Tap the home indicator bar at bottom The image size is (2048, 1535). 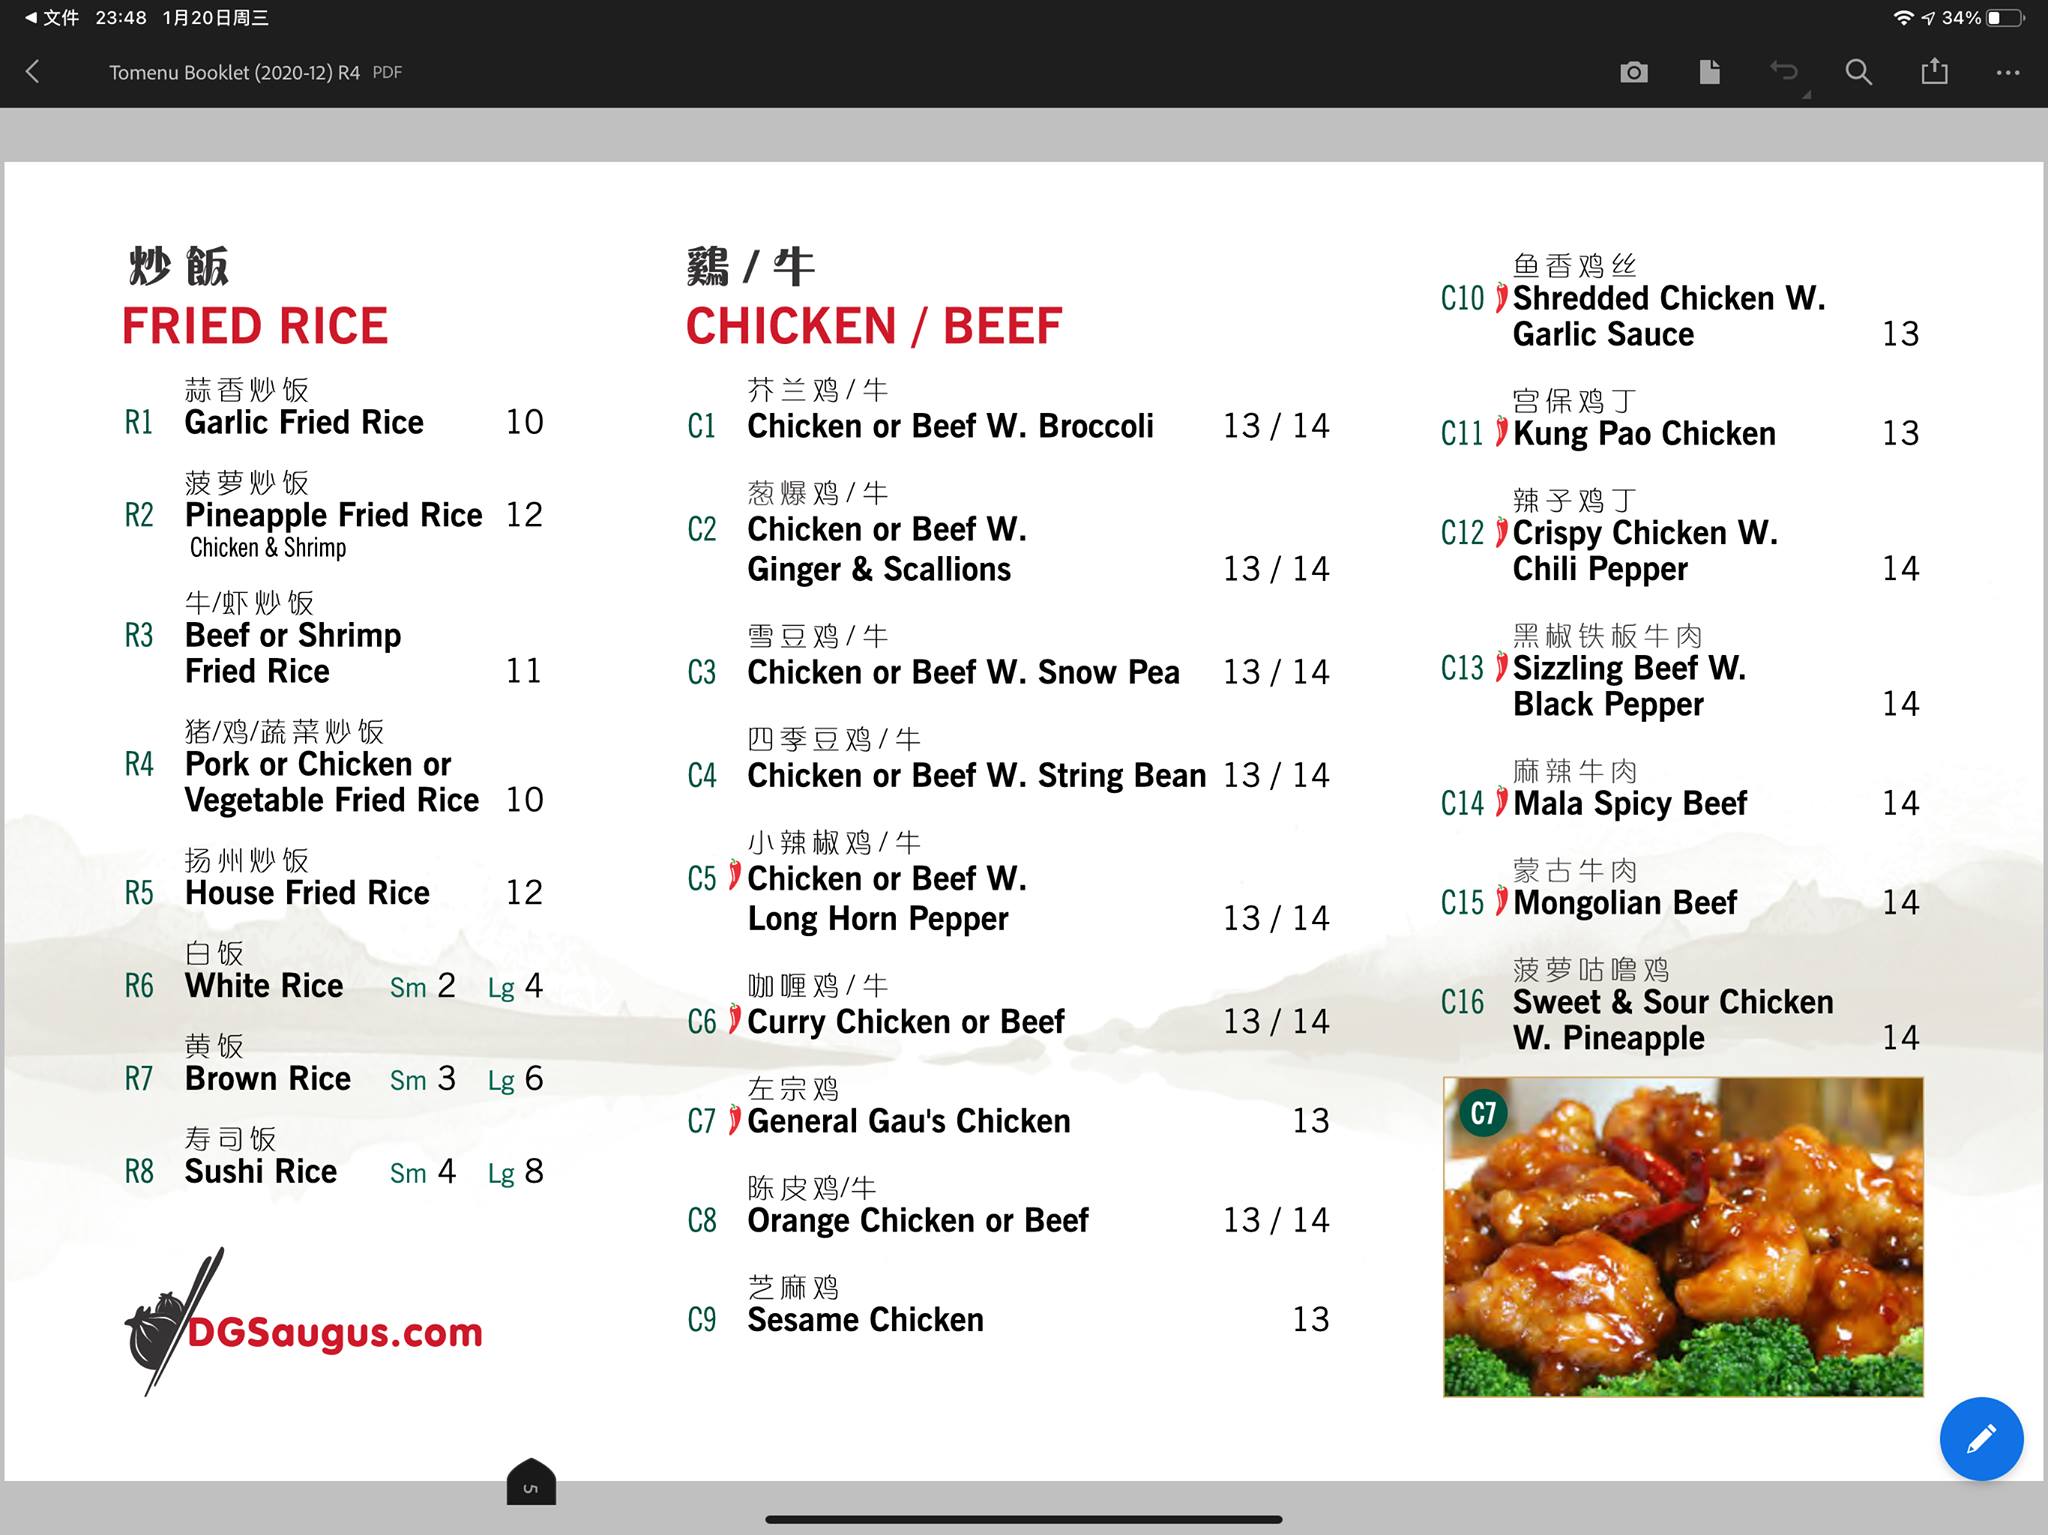[x=1023, y=1519]
